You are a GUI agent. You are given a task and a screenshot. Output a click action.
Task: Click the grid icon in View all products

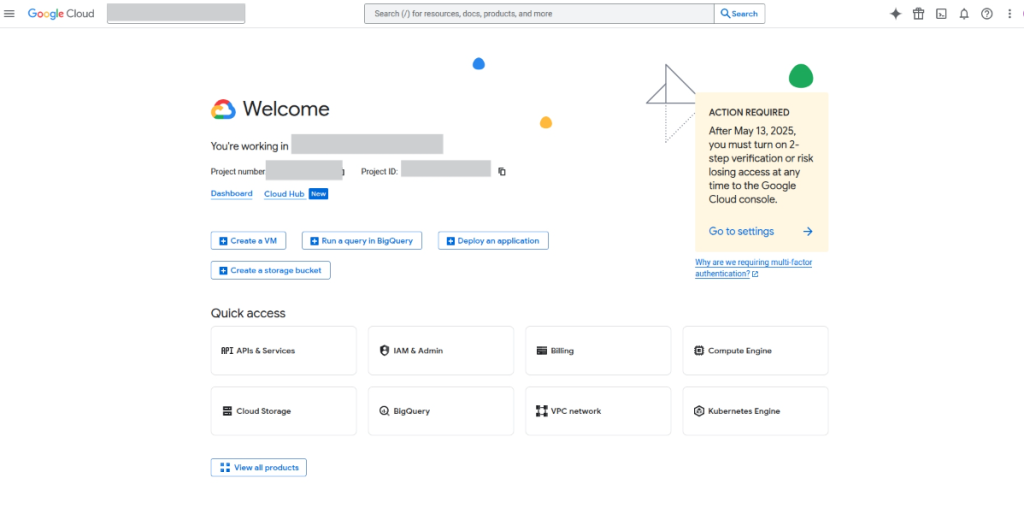[225, 468]
